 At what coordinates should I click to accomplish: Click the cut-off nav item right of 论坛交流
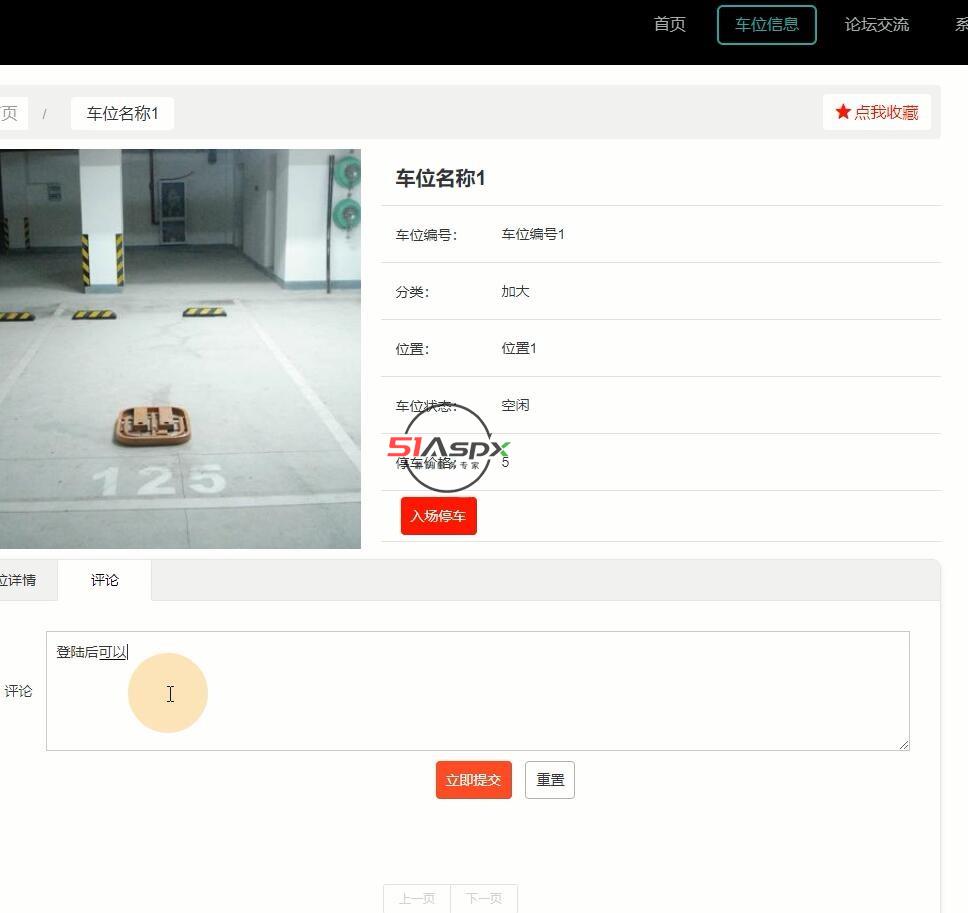[x=960, y=25]
